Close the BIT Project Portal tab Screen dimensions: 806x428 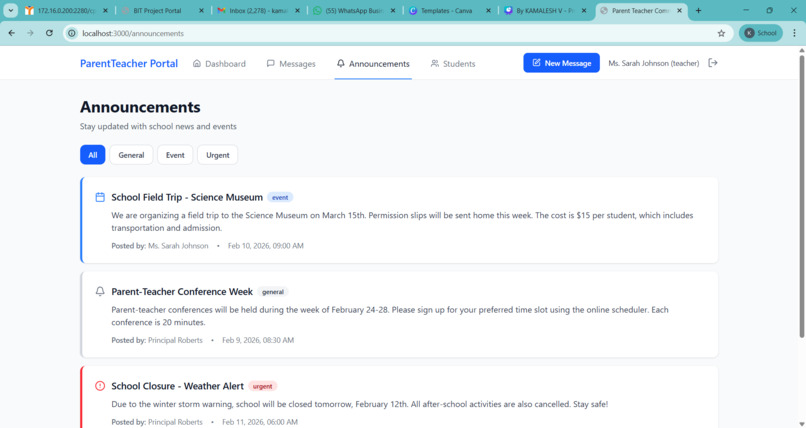pos(202,10)
